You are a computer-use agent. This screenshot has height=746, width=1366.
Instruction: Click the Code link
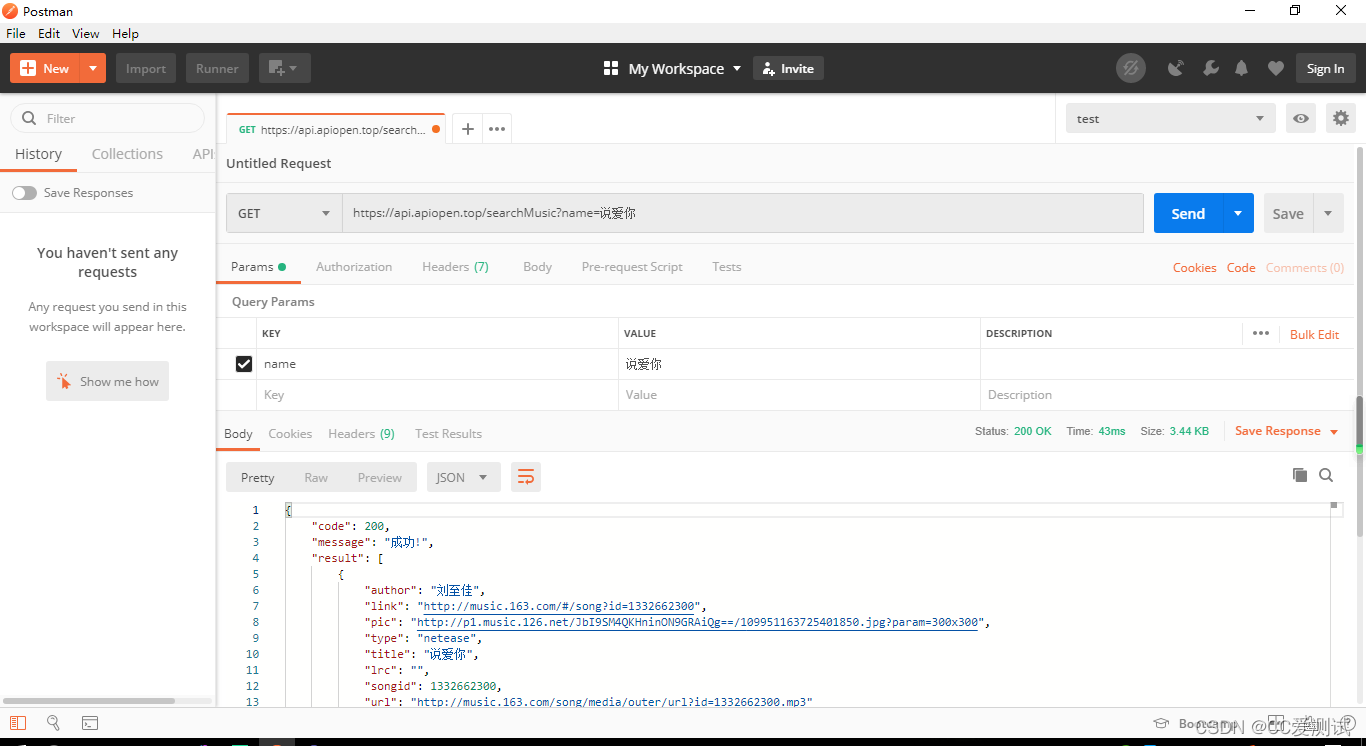pos(1241,268)
